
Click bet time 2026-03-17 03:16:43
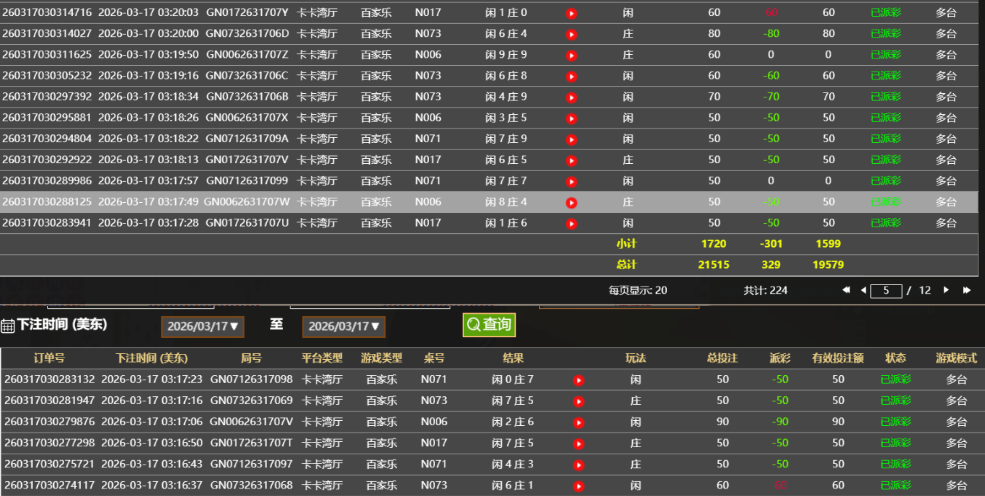tap(152, 463)
